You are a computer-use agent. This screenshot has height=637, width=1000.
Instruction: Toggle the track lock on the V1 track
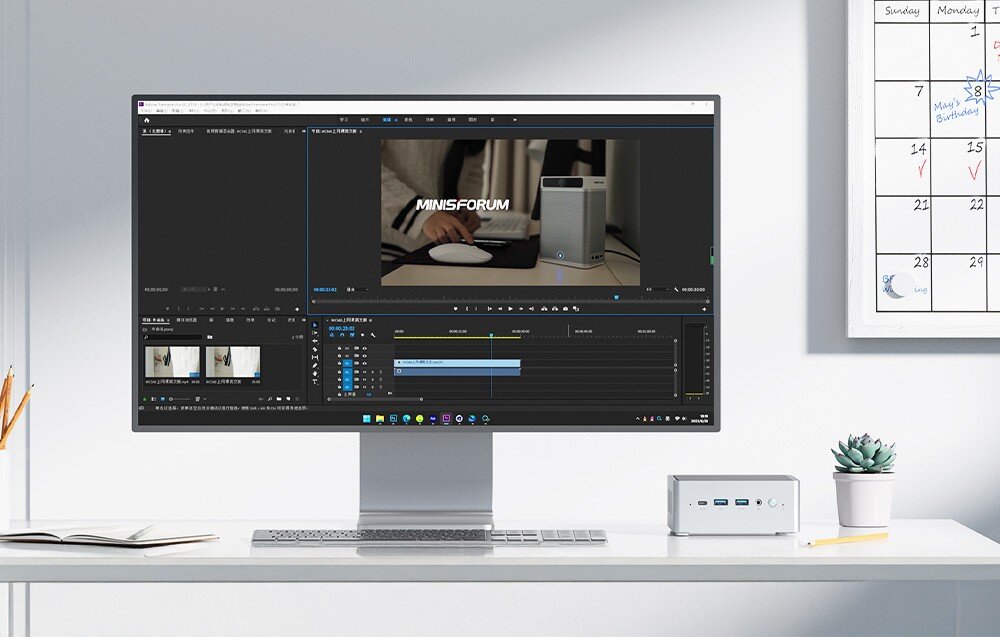[x=339, y=361]
